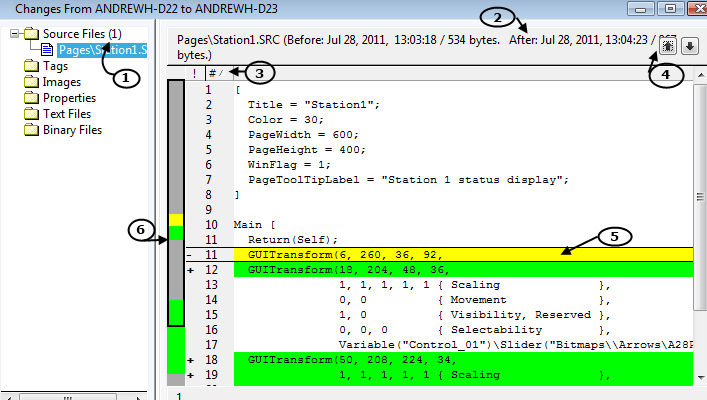Image resolution: width=707 pixels, height=400 pixels.
Task: Click the Binary Files folder icon
Action: pos(30,130)
